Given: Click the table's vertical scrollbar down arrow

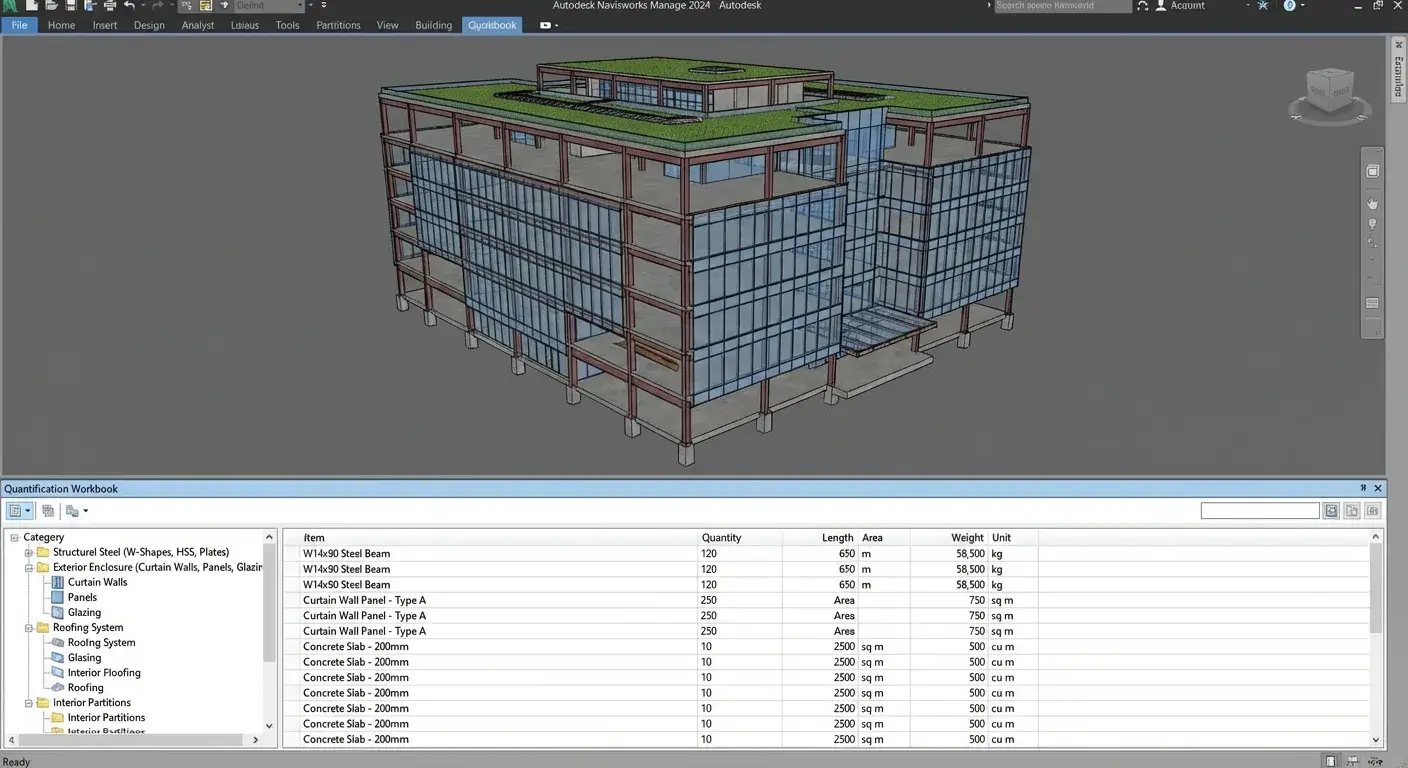Looking at the screenshot, I should pos(1377,740).
